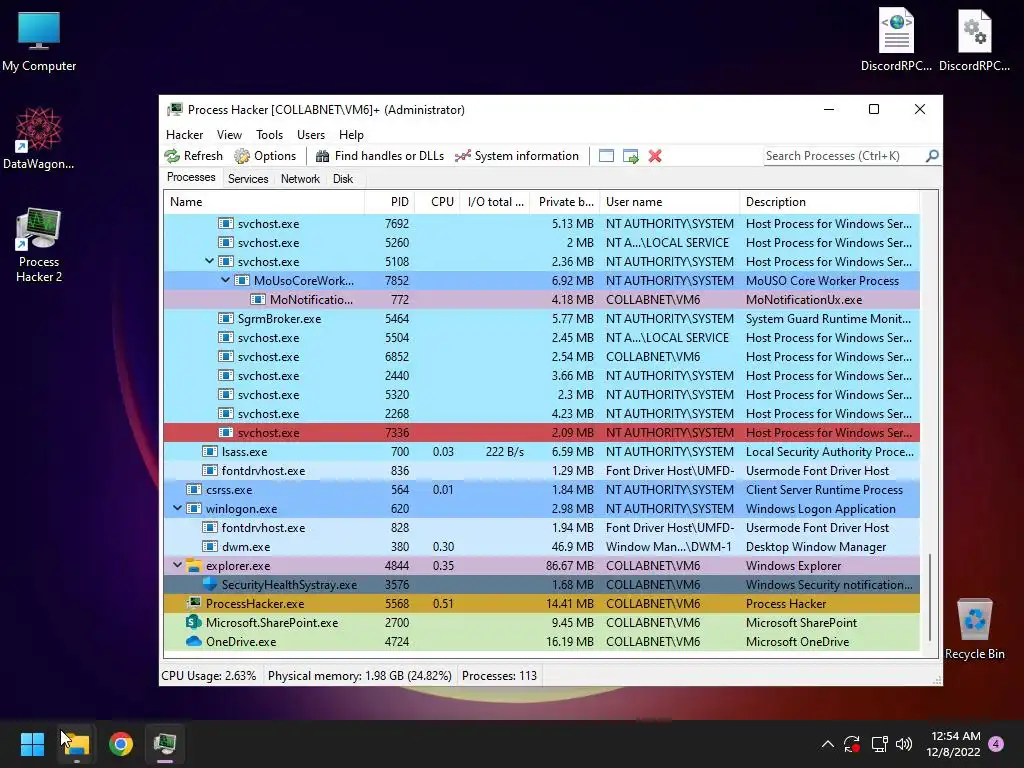Sort by User name column header
1024x768 pixels.
(669, 202)
